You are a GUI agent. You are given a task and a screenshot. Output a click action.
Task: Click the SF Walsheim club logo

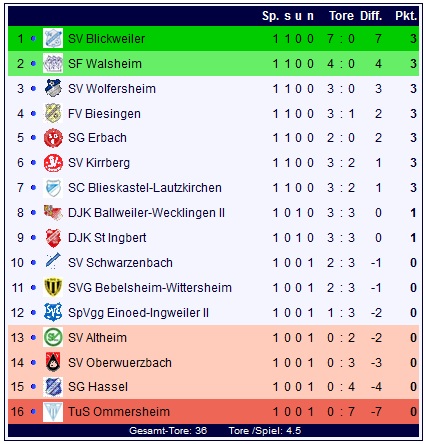pos(53,63)
